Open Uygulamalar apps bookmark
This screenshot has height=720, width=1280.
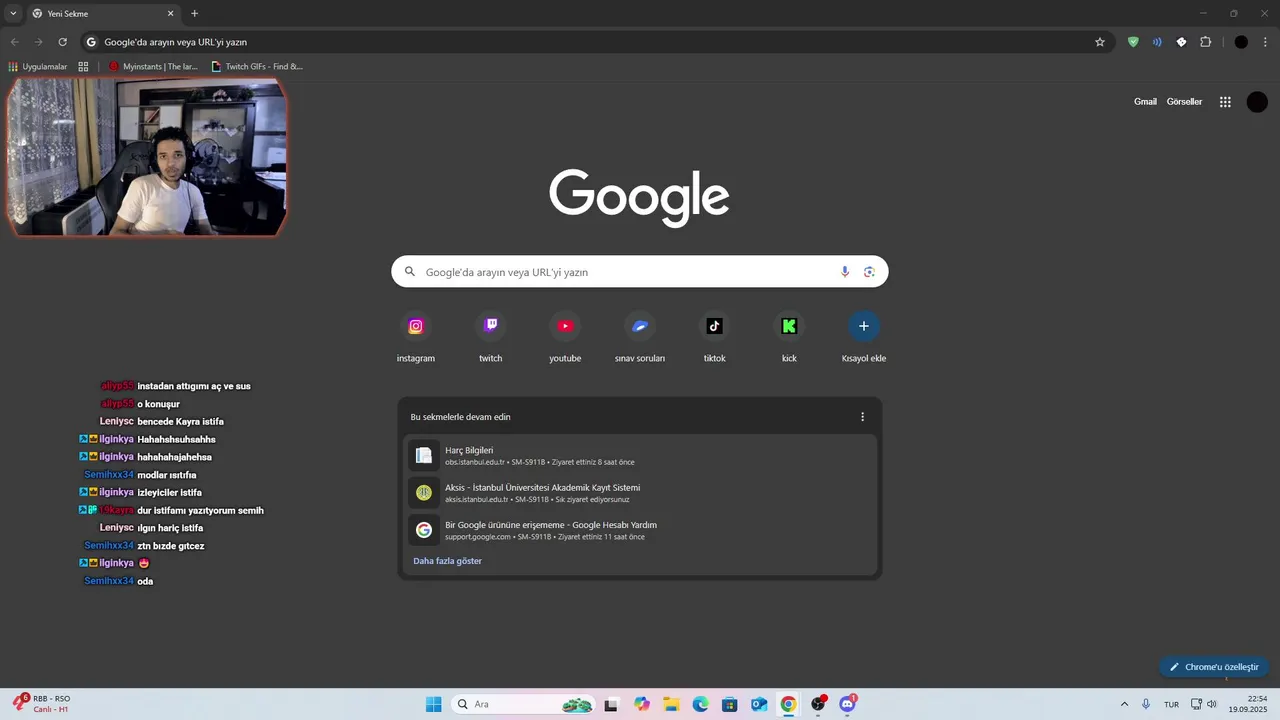tap(37, 67)
